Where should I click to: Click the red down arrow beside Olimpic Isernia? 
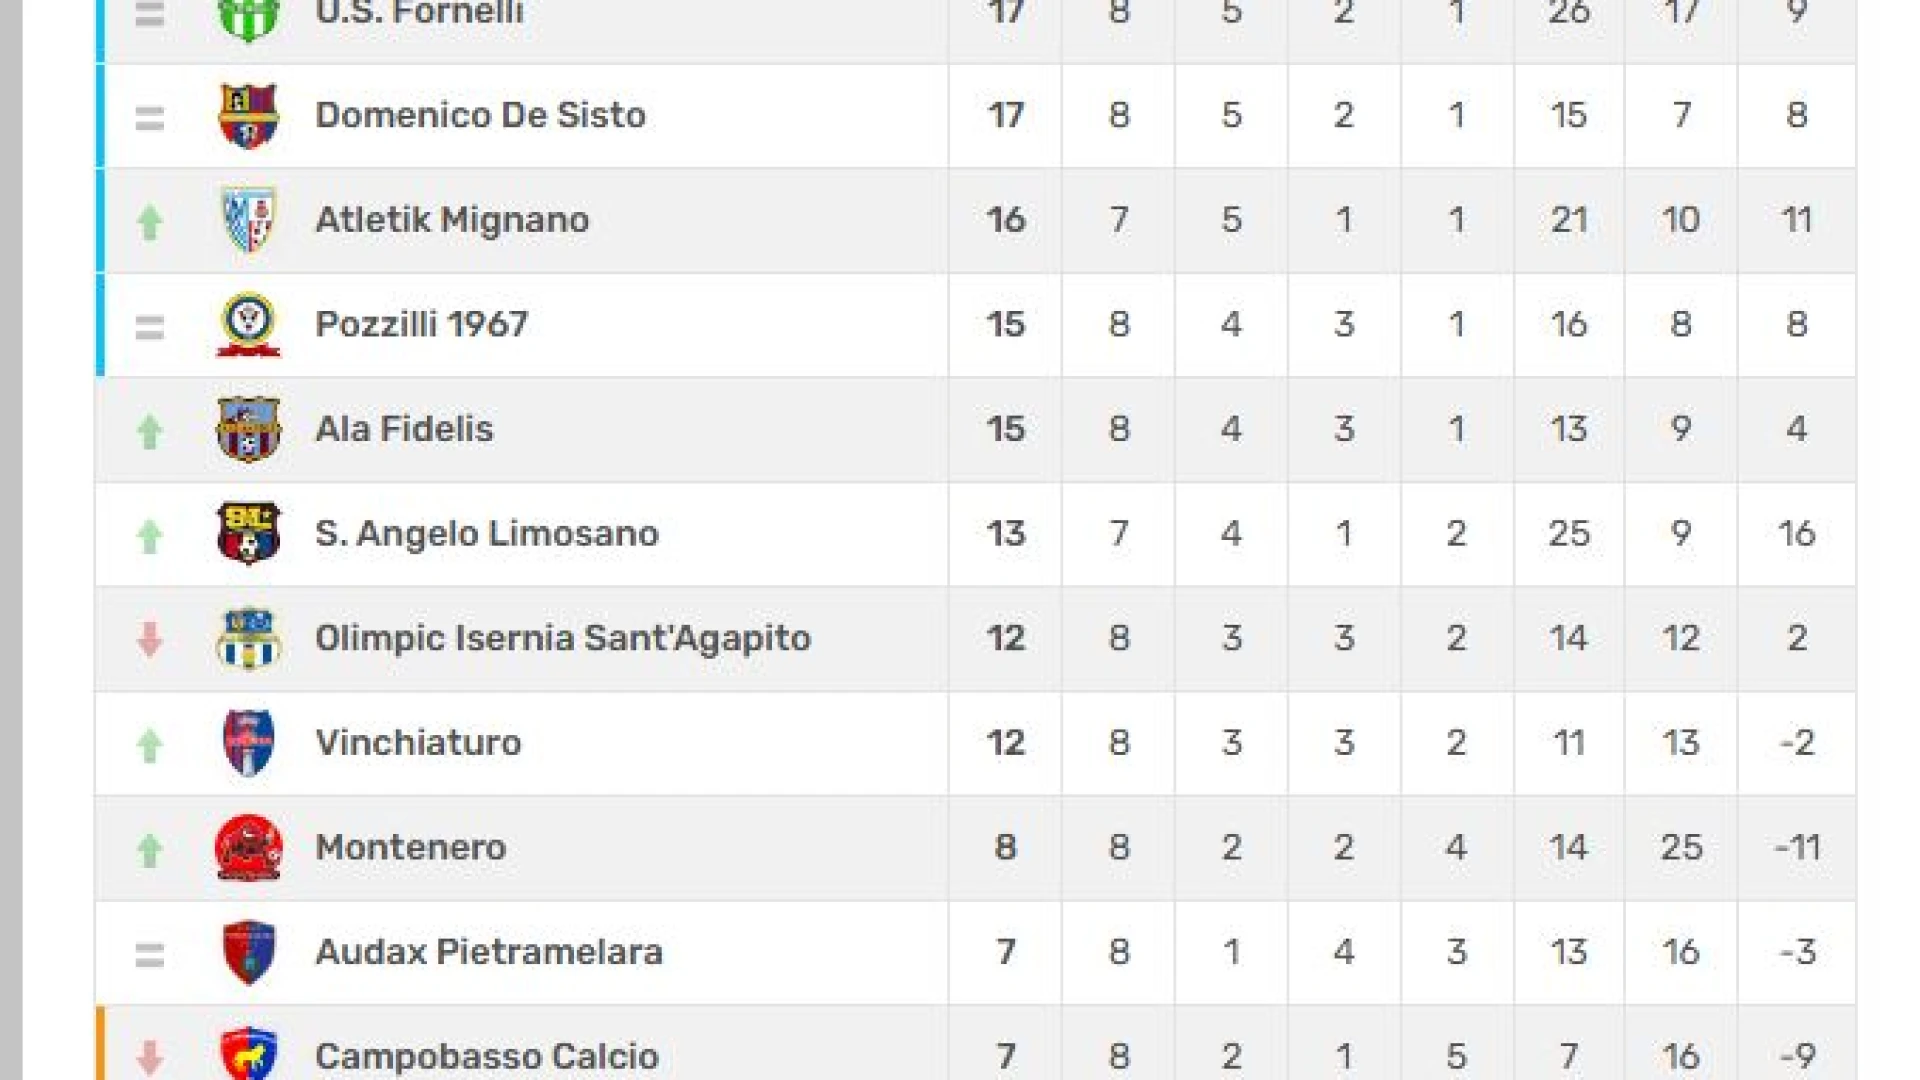click(150, 639)
